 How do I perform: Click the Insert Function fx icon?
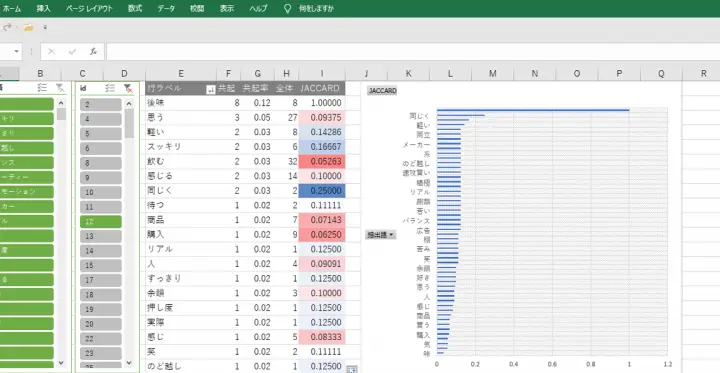(93, 52)
